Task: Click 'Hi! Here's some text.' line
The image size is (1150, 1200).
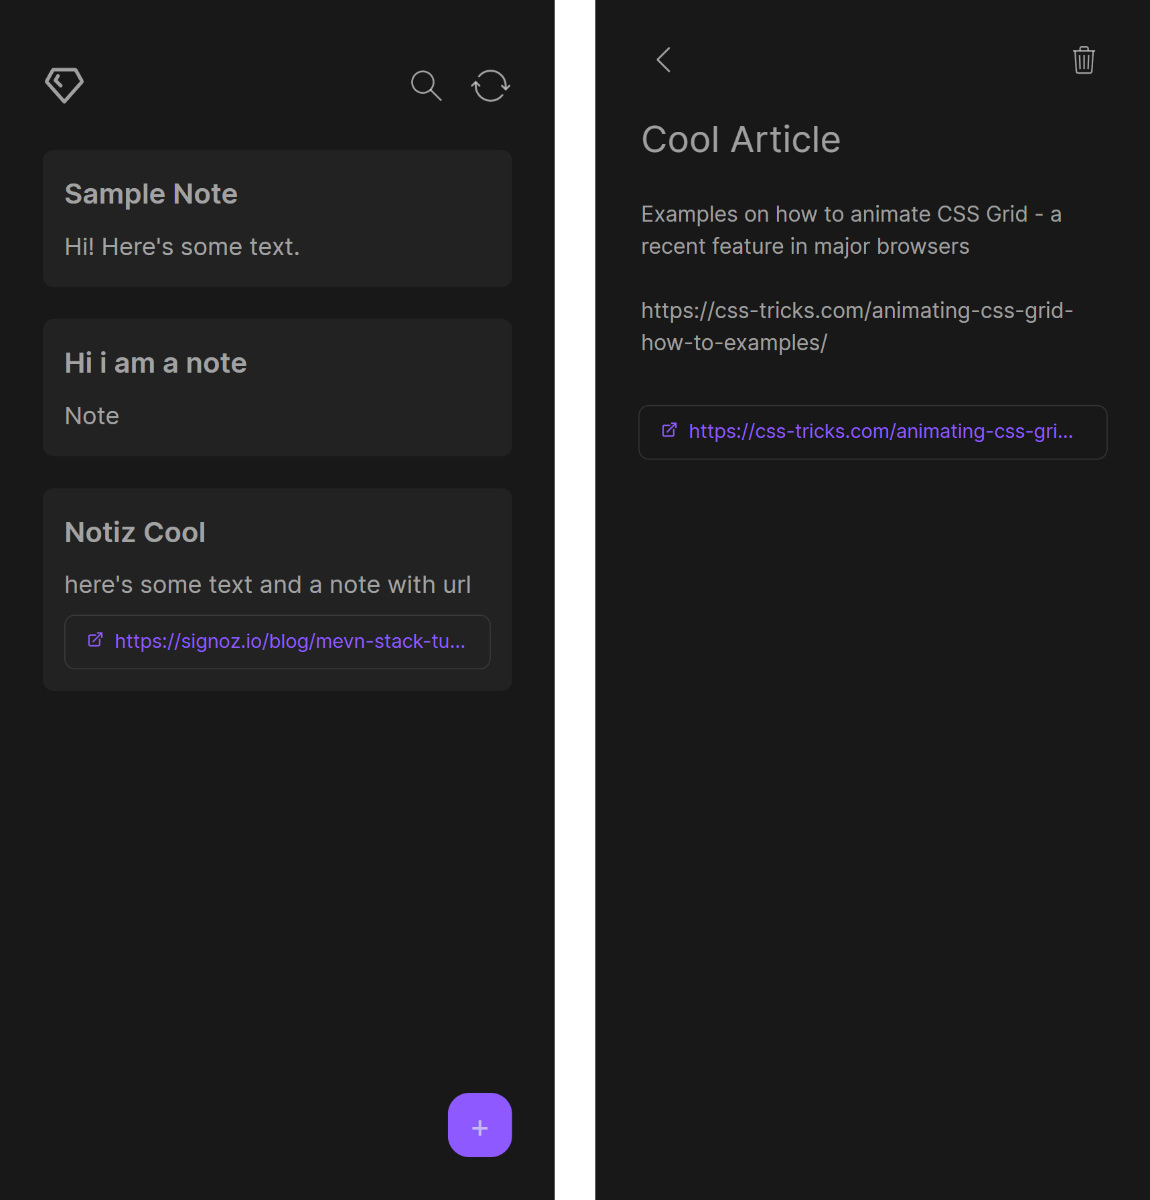Action: click(x=182, y=247)
